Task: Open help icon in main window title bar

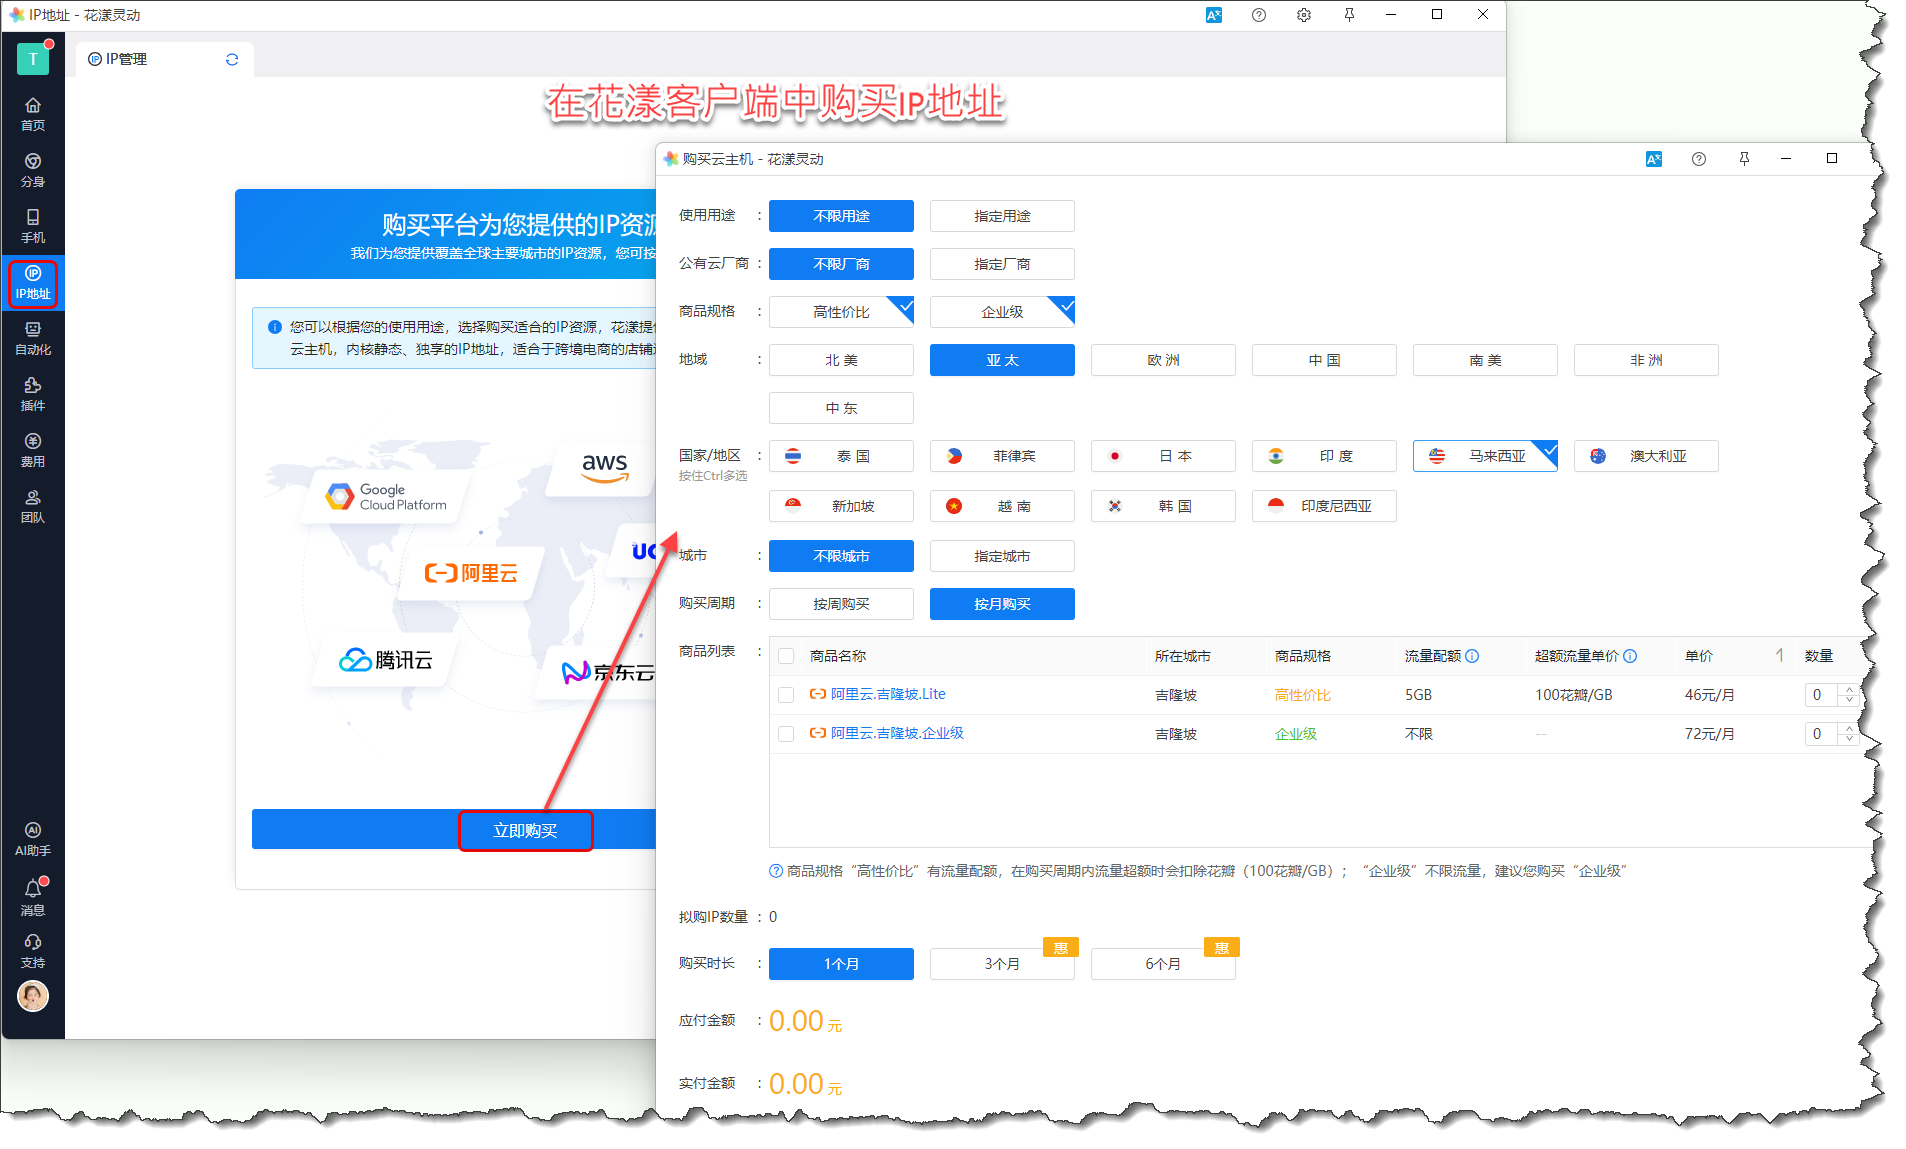Action: [x=1259, y=15]
